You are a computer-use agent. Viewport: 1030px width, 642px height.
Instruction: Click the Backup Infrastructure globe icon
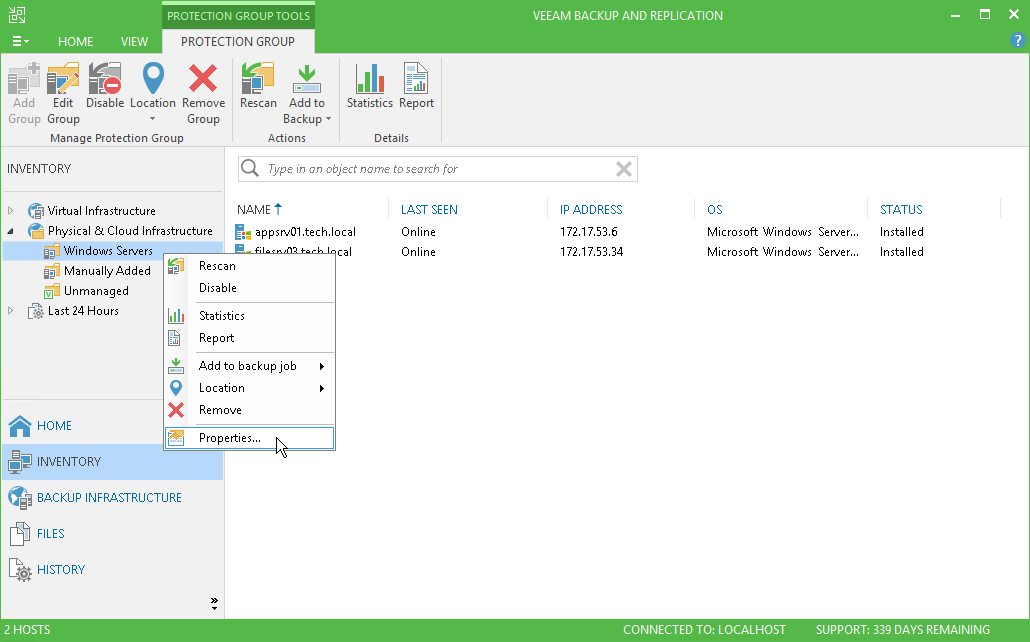pyautogui.click(x=20, y=498)
